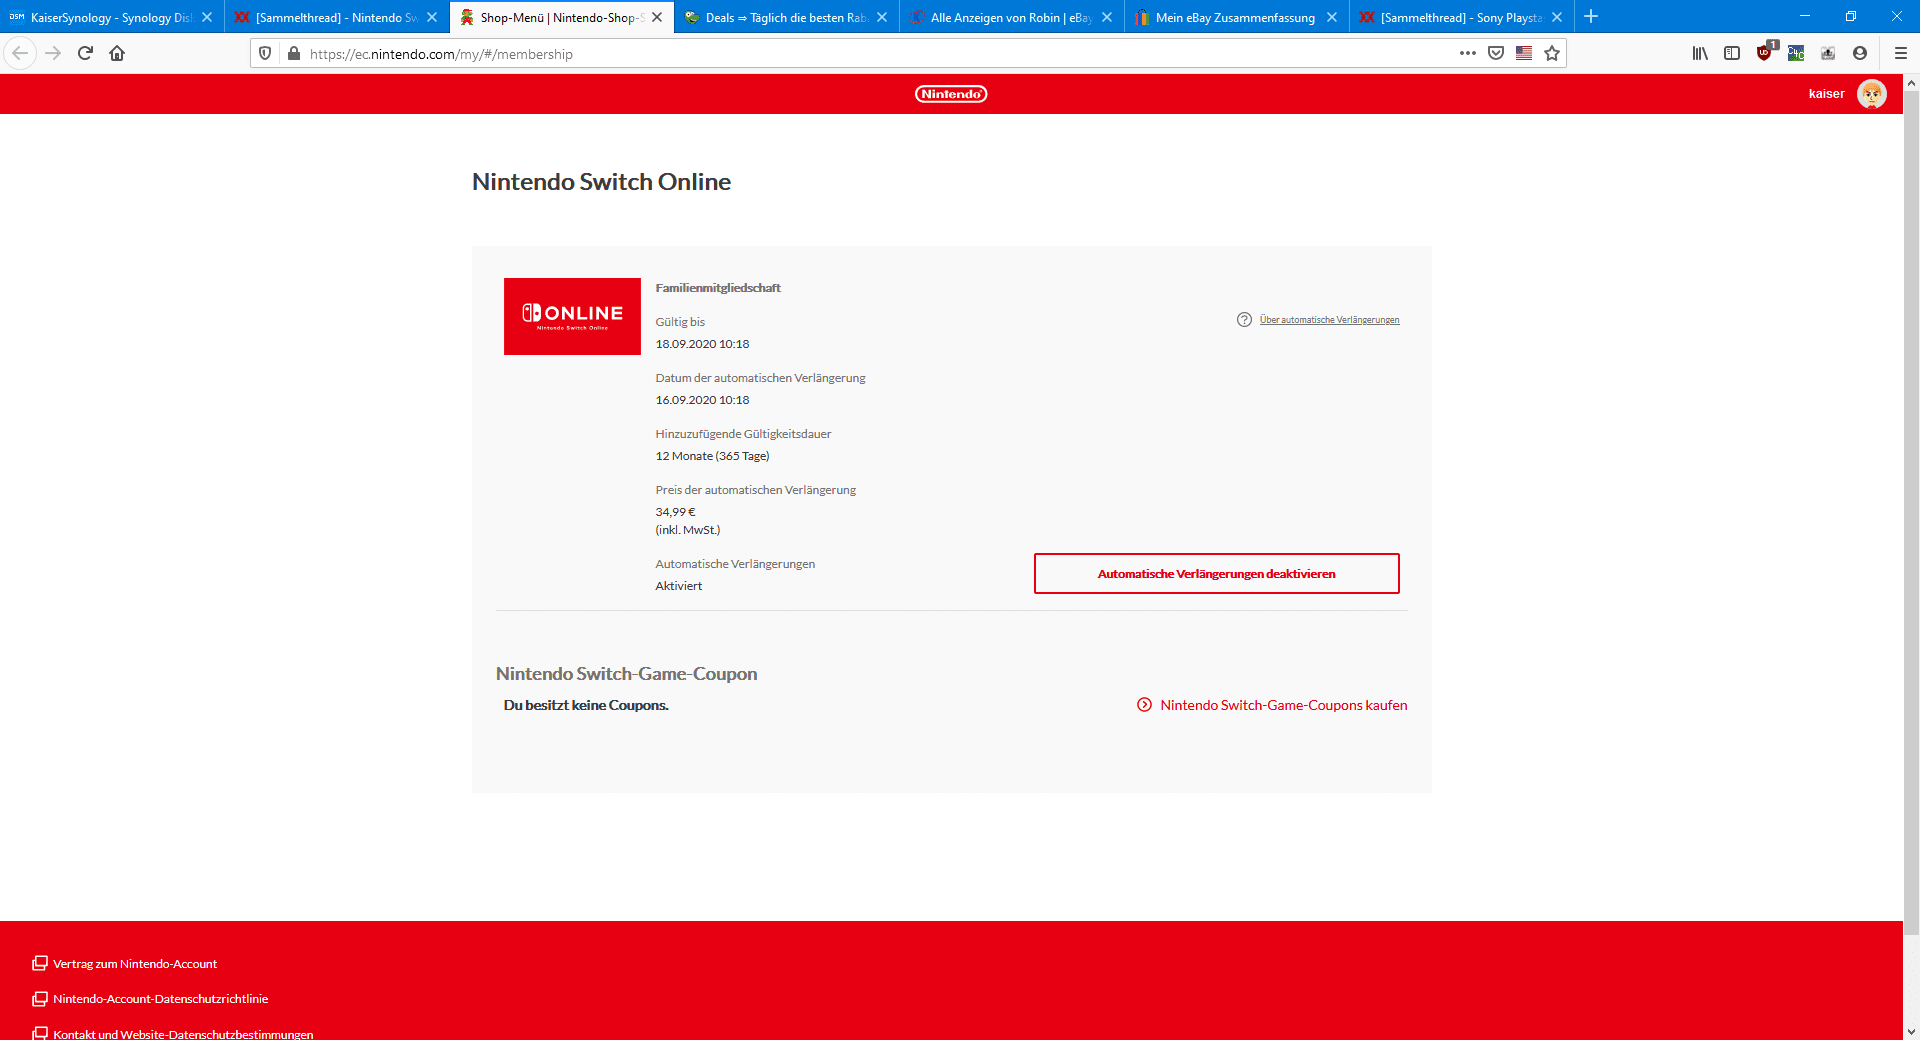Click the arrow icon beside coupons kaufen
The height and width of the screenshot is (1040, 1920).
1144,705
